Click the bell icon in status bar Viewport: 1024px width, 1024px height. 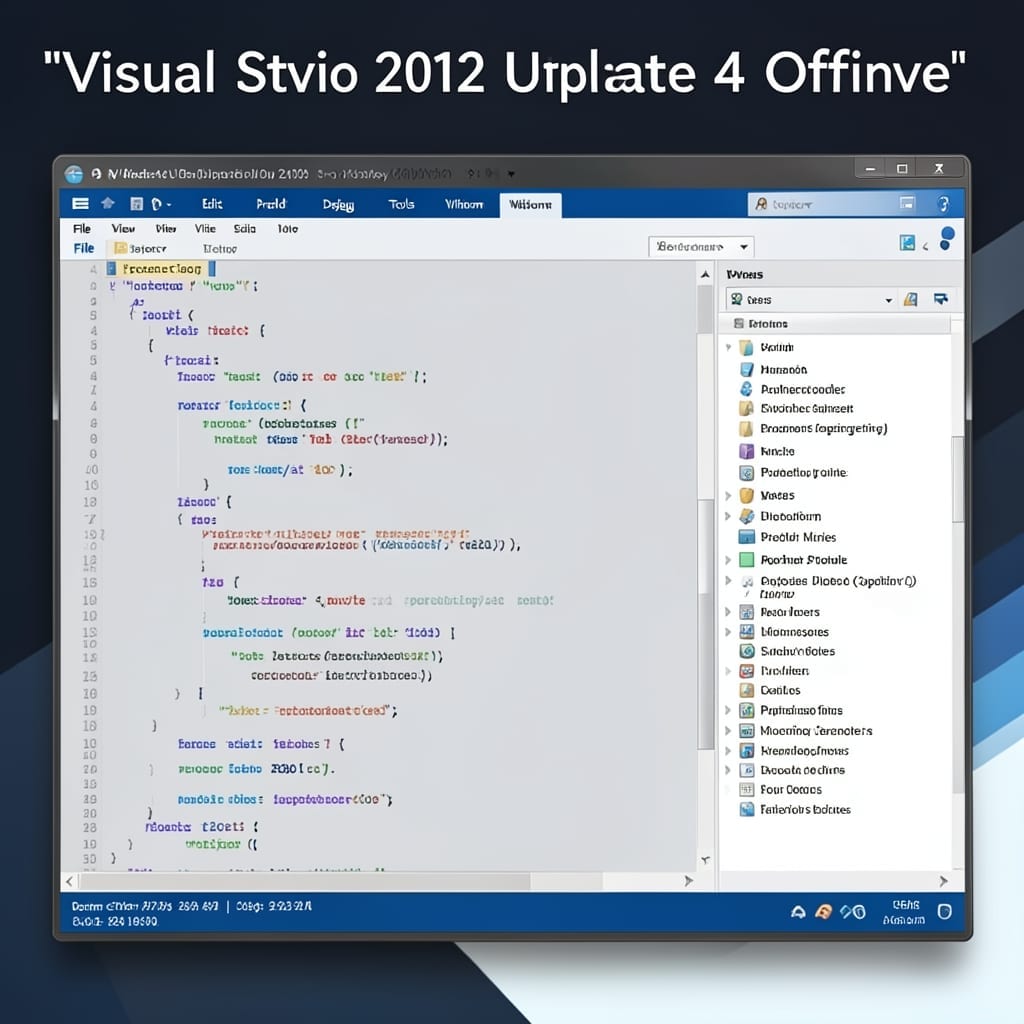pyautogui.click(x=798, y=912)
